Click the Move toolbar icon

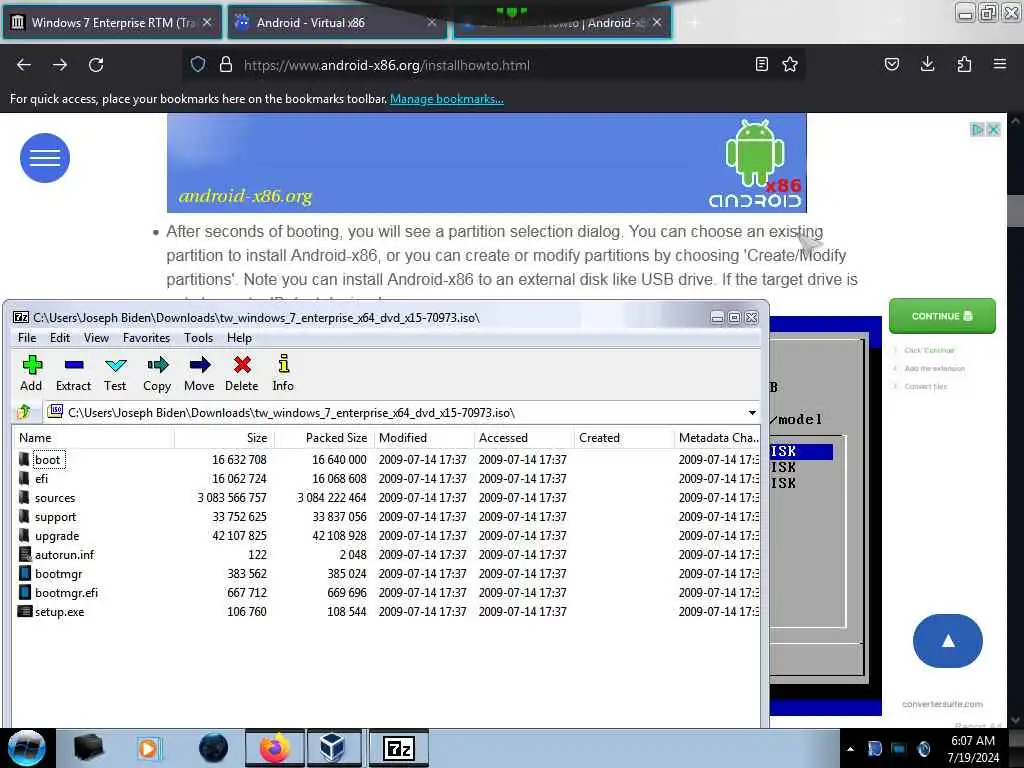click(x=199, y=373)
